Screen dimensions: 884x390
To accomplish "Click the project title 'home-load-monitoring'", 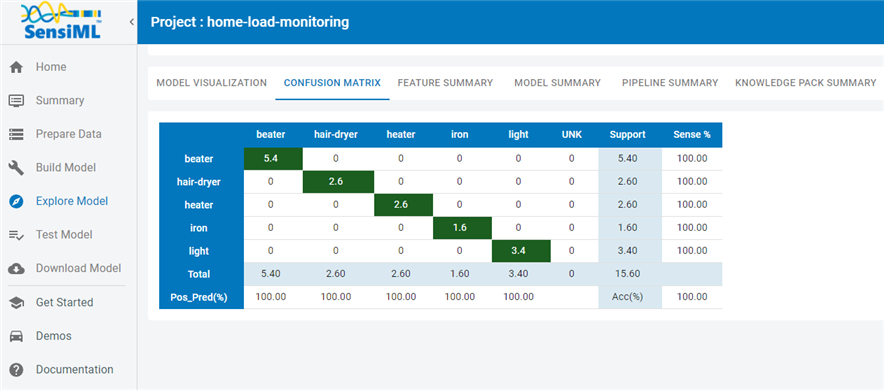I will (x=278, y=23).
